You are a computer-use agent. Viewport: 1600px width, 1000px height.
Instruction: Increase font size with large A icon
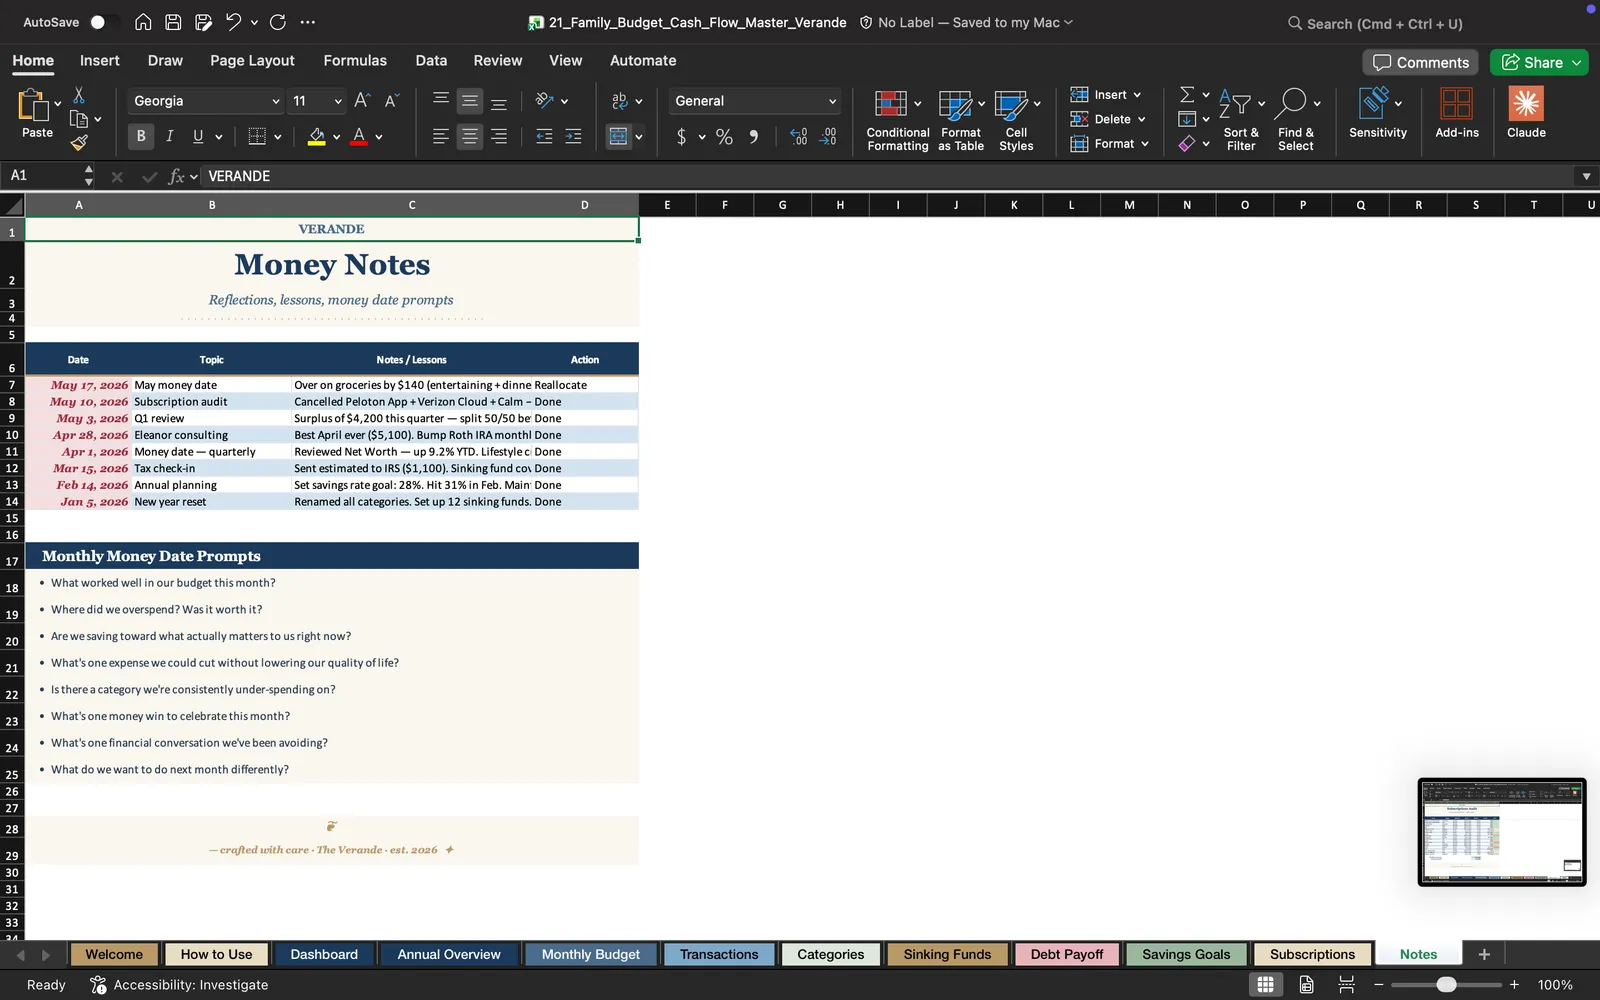362,100
